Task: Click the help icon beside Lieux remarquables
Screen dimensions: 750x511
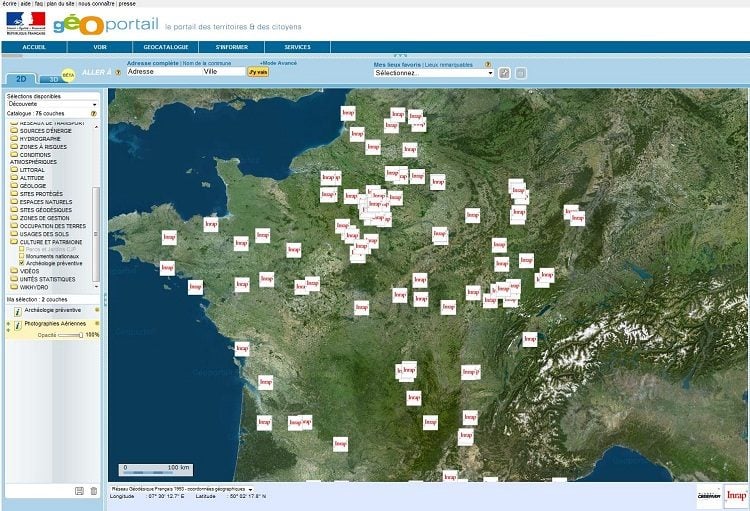Action: coord(488,63)
